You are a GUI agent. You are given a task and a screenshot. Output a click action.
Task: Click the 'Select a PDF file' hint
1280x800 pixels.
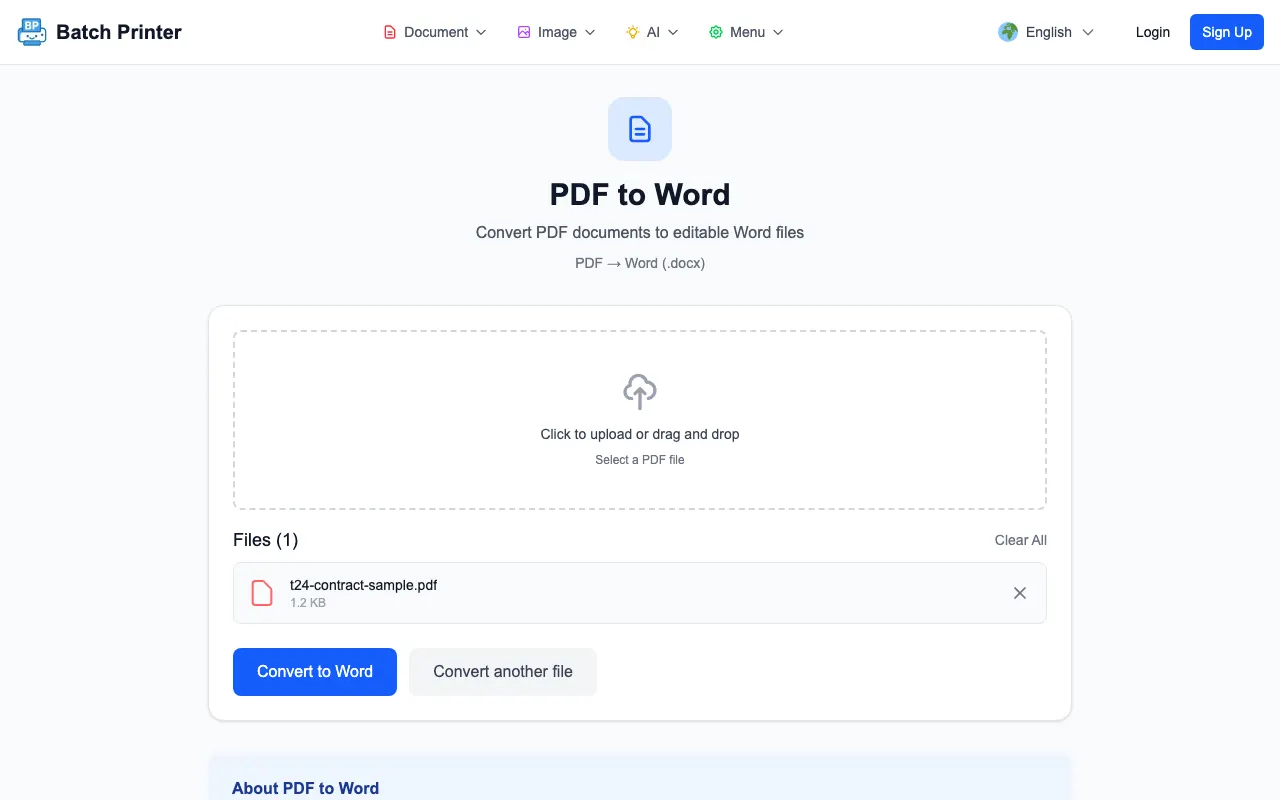click(x=640, y=460)
